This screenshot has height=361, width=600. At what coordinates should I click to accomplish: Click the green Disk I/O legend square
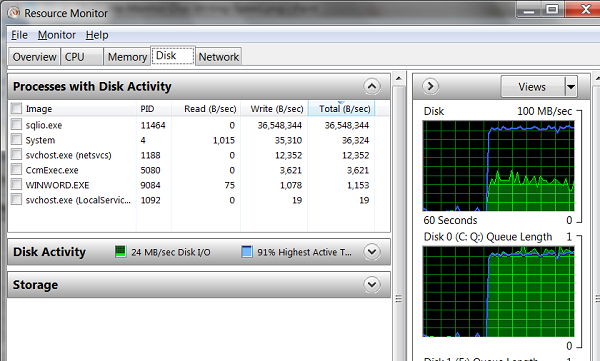[x=121, y=252]
